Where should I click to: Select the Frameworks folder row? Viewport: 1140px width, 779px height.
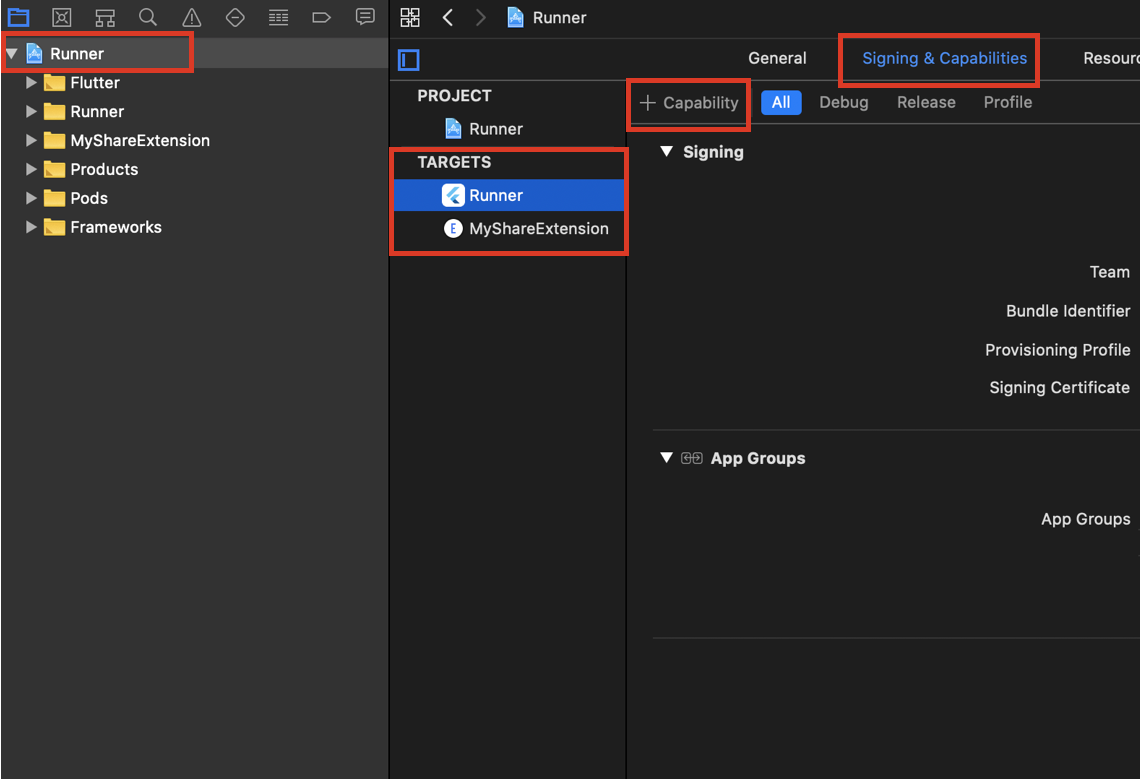(x=194, y=227)
